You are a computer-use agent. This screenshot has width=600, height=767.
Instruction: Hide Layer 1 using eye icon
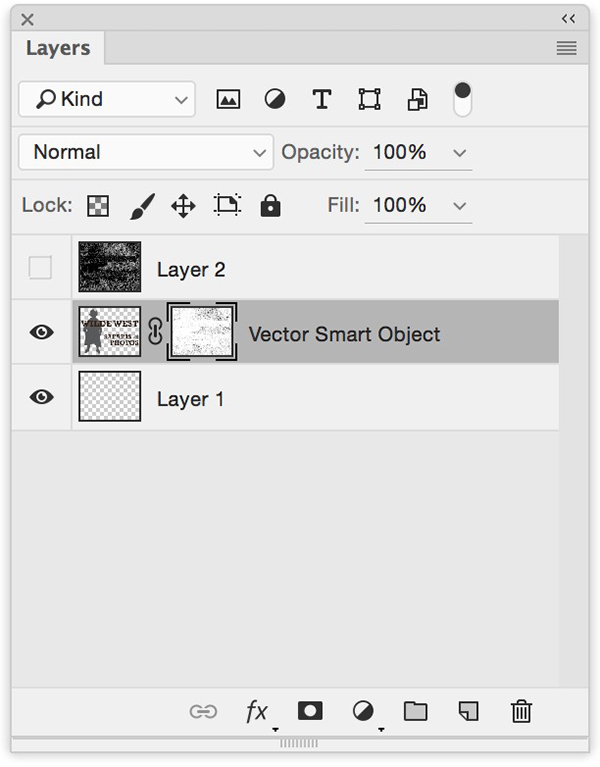click(x=42, y=397)
